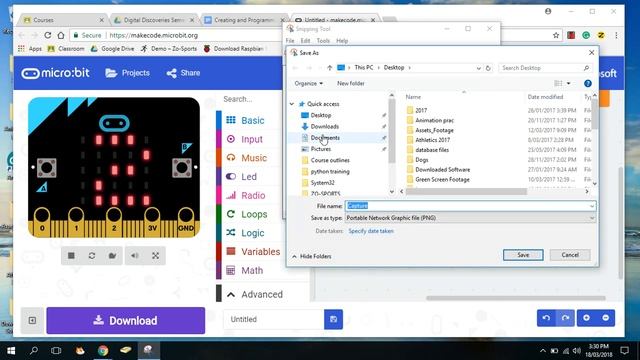Reload the Chrome page
Screen dimensions: 640x360
[48, 36]
